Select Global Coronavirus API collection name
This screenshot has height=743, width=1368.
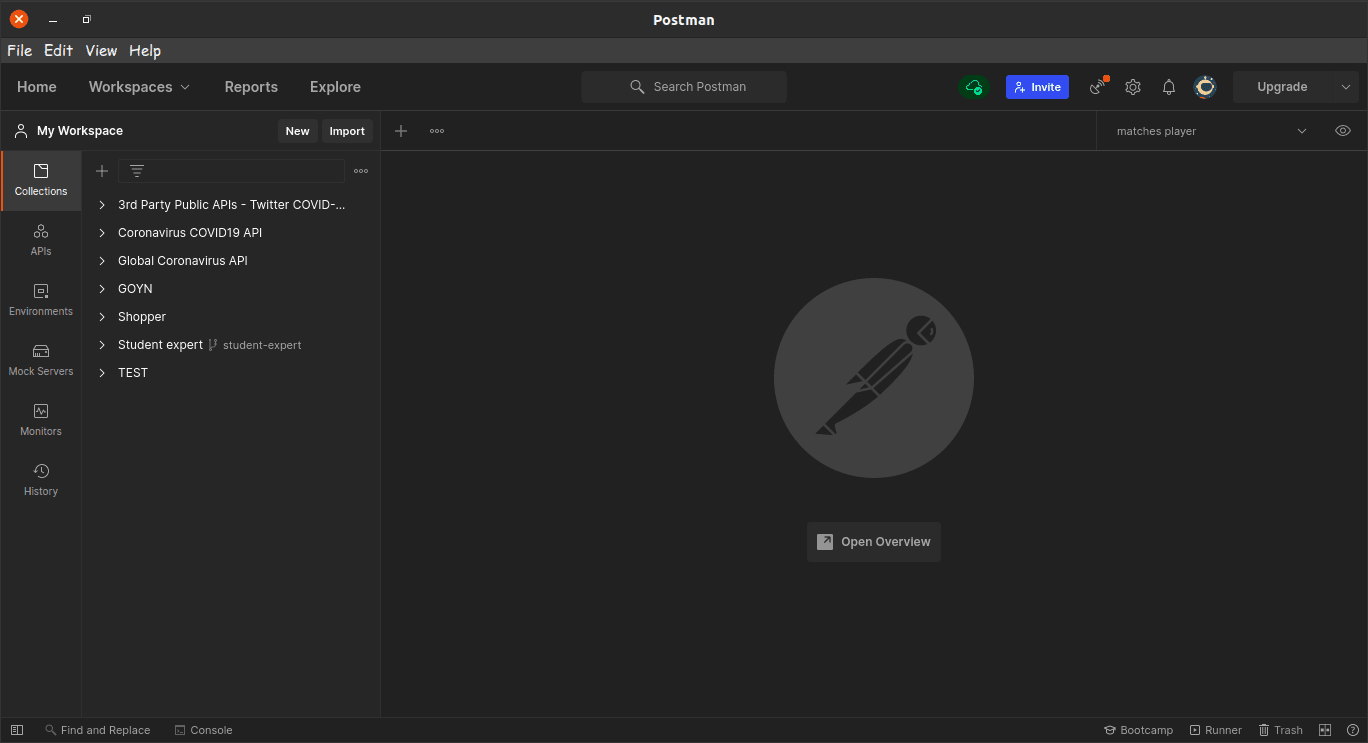point(183,261)
